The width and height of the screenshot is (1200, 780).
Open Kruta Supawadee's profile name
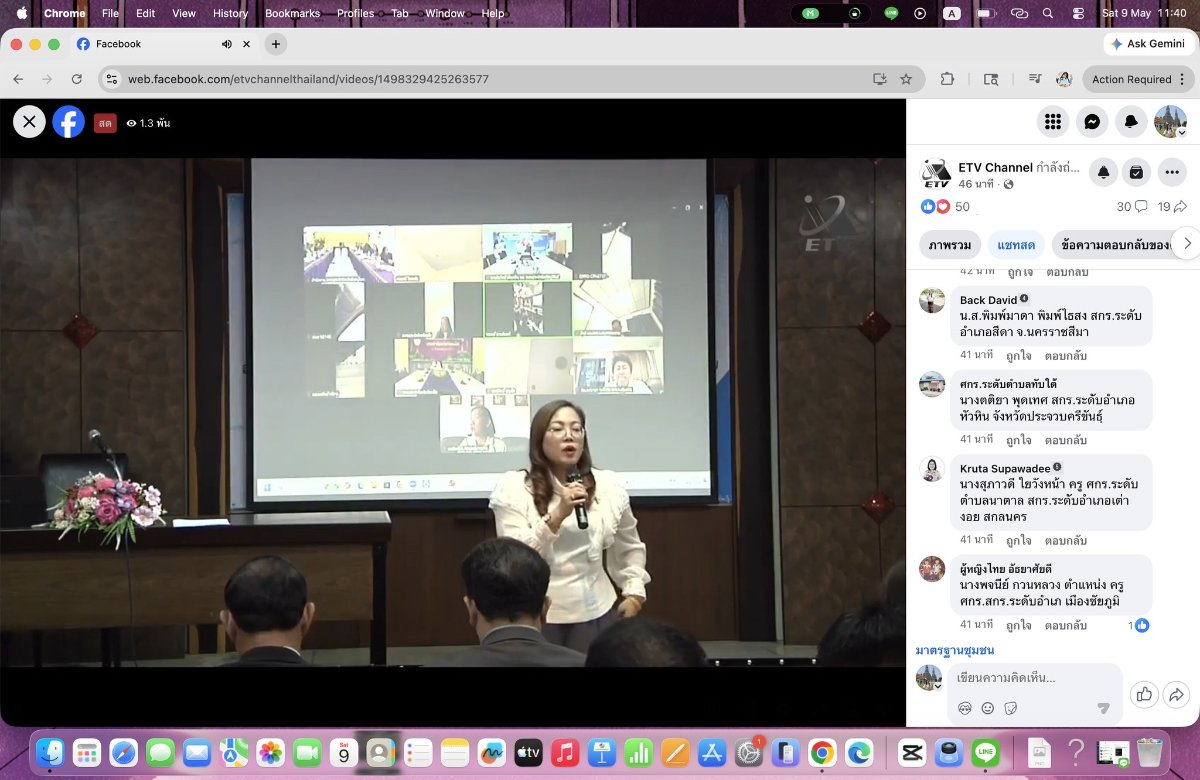1005,468
